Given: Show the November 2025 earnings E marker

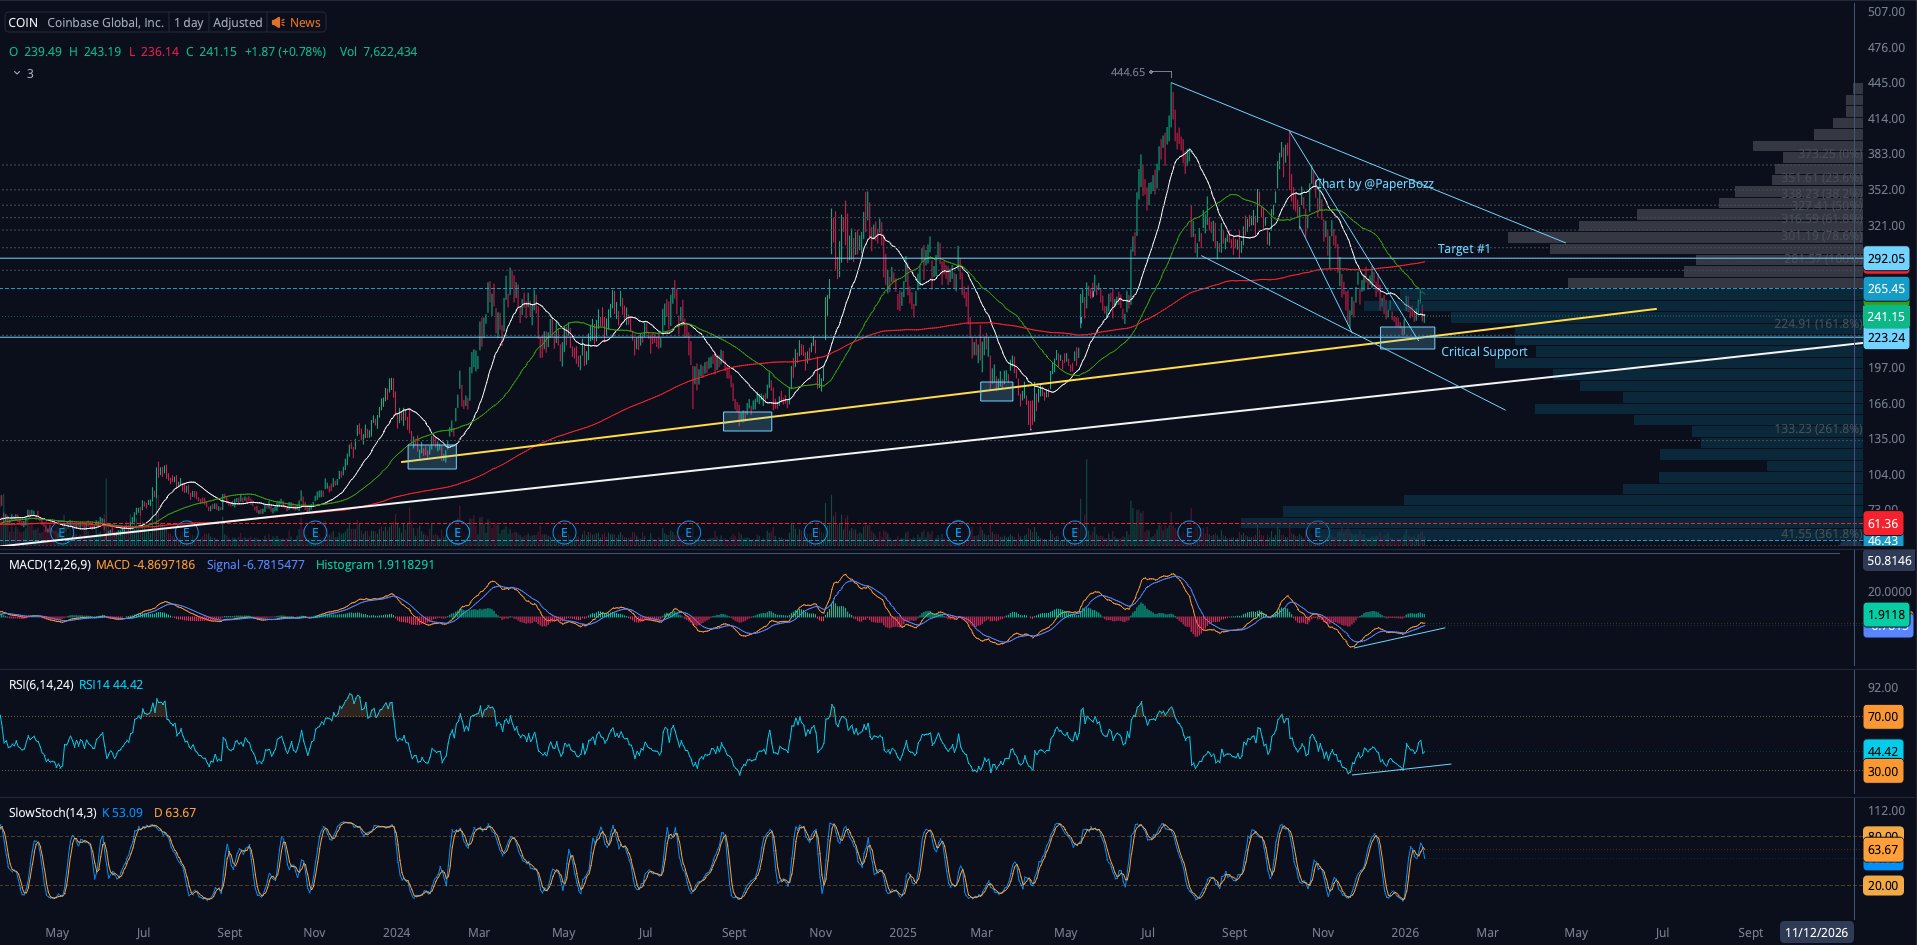Looking at the screenshot, I should pos(1318,532).
